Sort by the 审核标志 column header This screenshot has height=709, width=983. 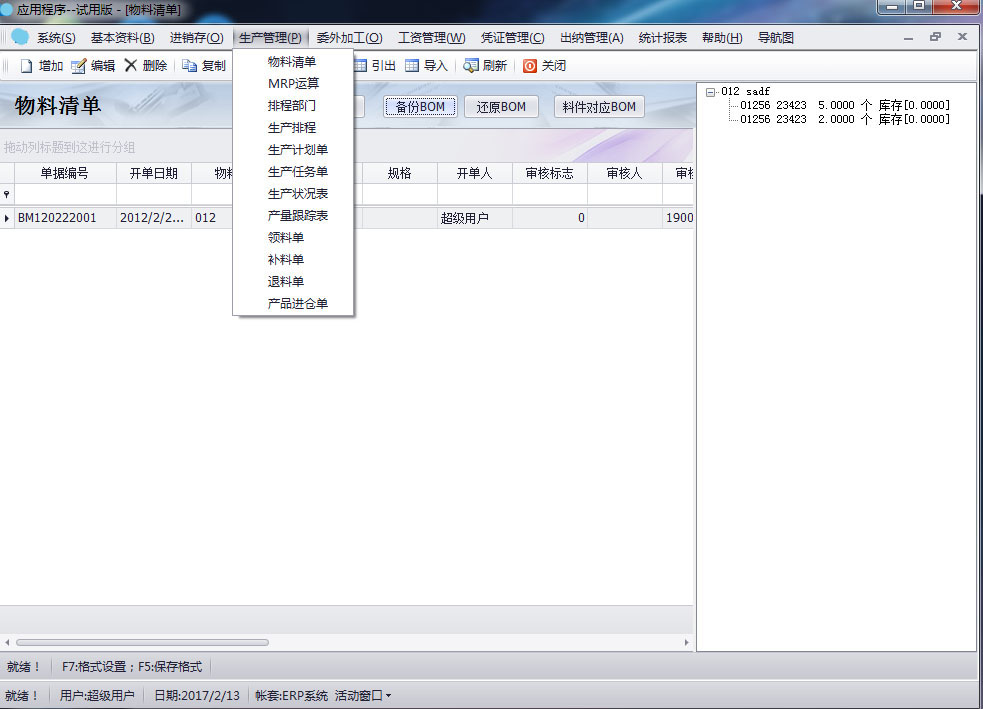[550, 173]
